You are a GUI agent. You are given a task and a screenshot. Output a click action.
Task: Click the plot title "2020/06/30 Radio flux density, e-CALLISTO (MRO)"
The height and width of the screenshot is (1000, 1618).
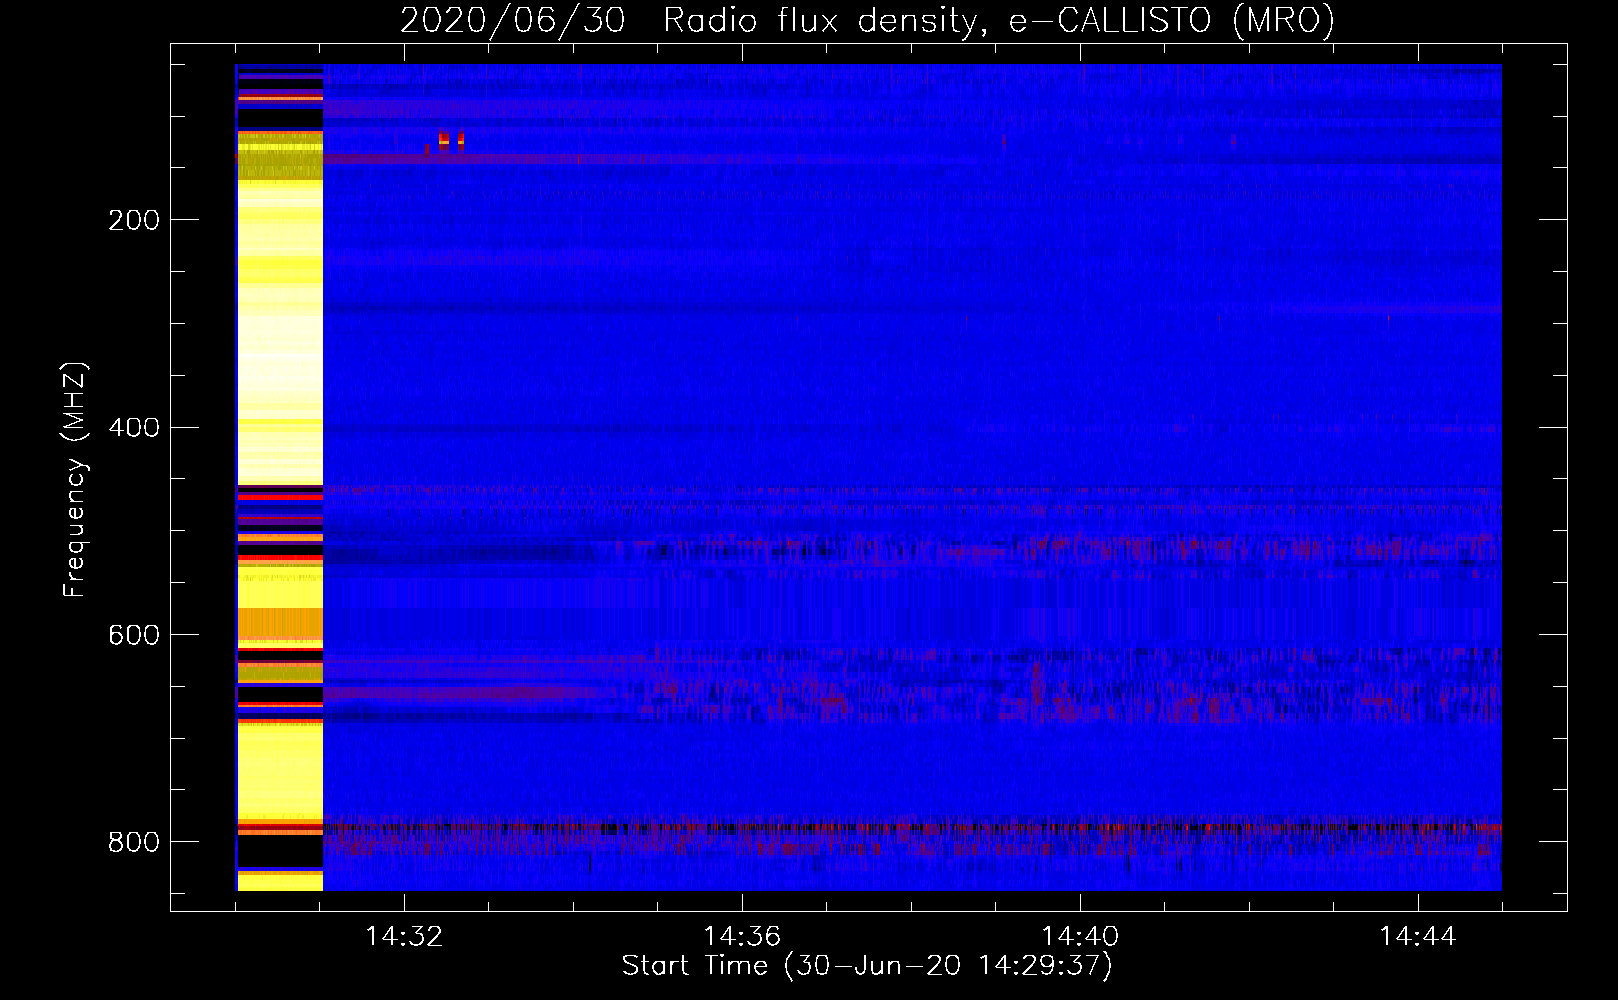click(x=867, y=20)
